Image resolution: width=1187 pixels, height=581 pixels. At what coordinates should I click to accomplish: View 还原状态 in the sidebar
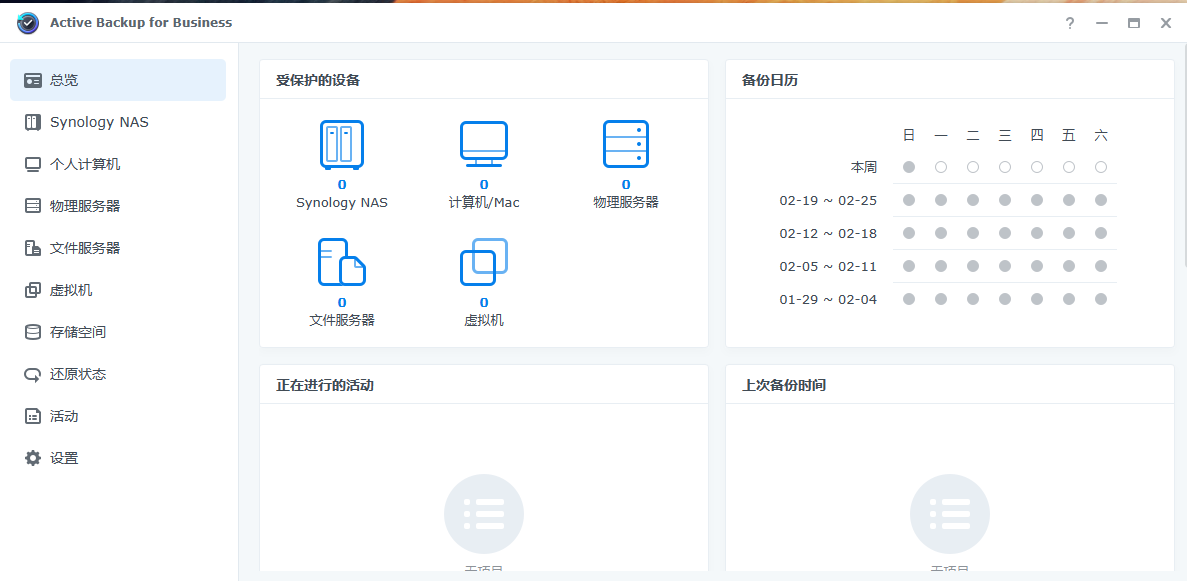point(118,374)
